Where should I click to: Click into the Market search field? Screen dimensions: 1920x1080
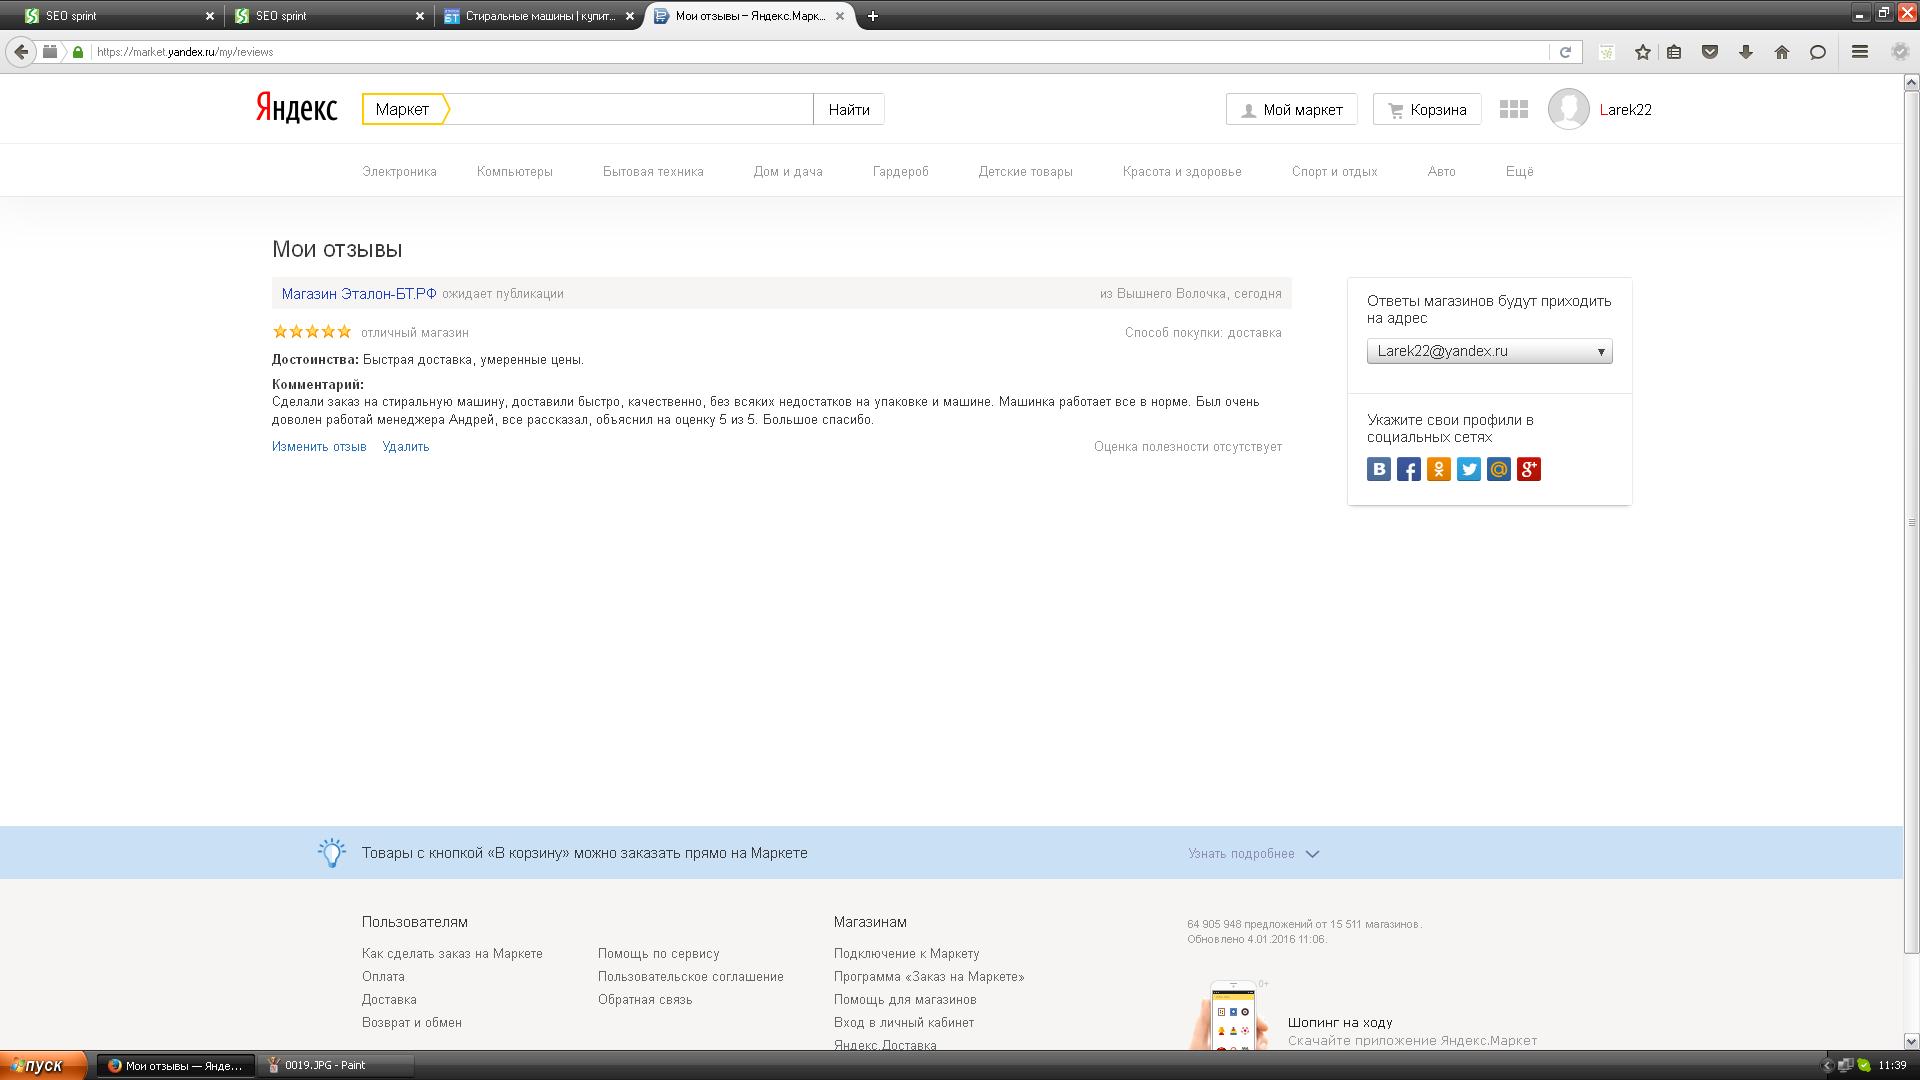tap(630, 110)
